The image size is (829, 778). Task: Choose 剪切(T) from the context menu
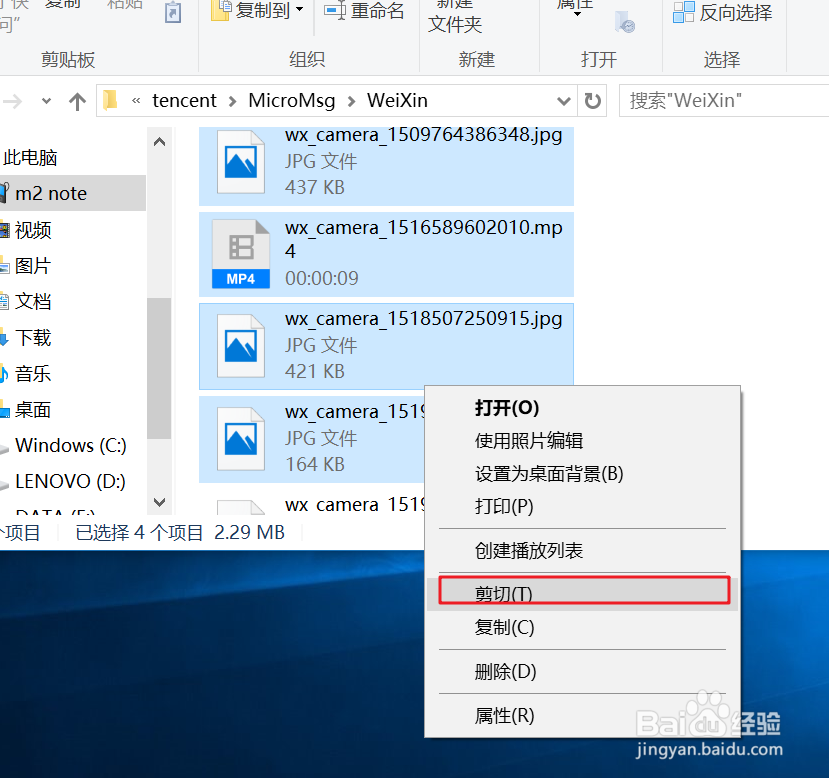(503, 593)
